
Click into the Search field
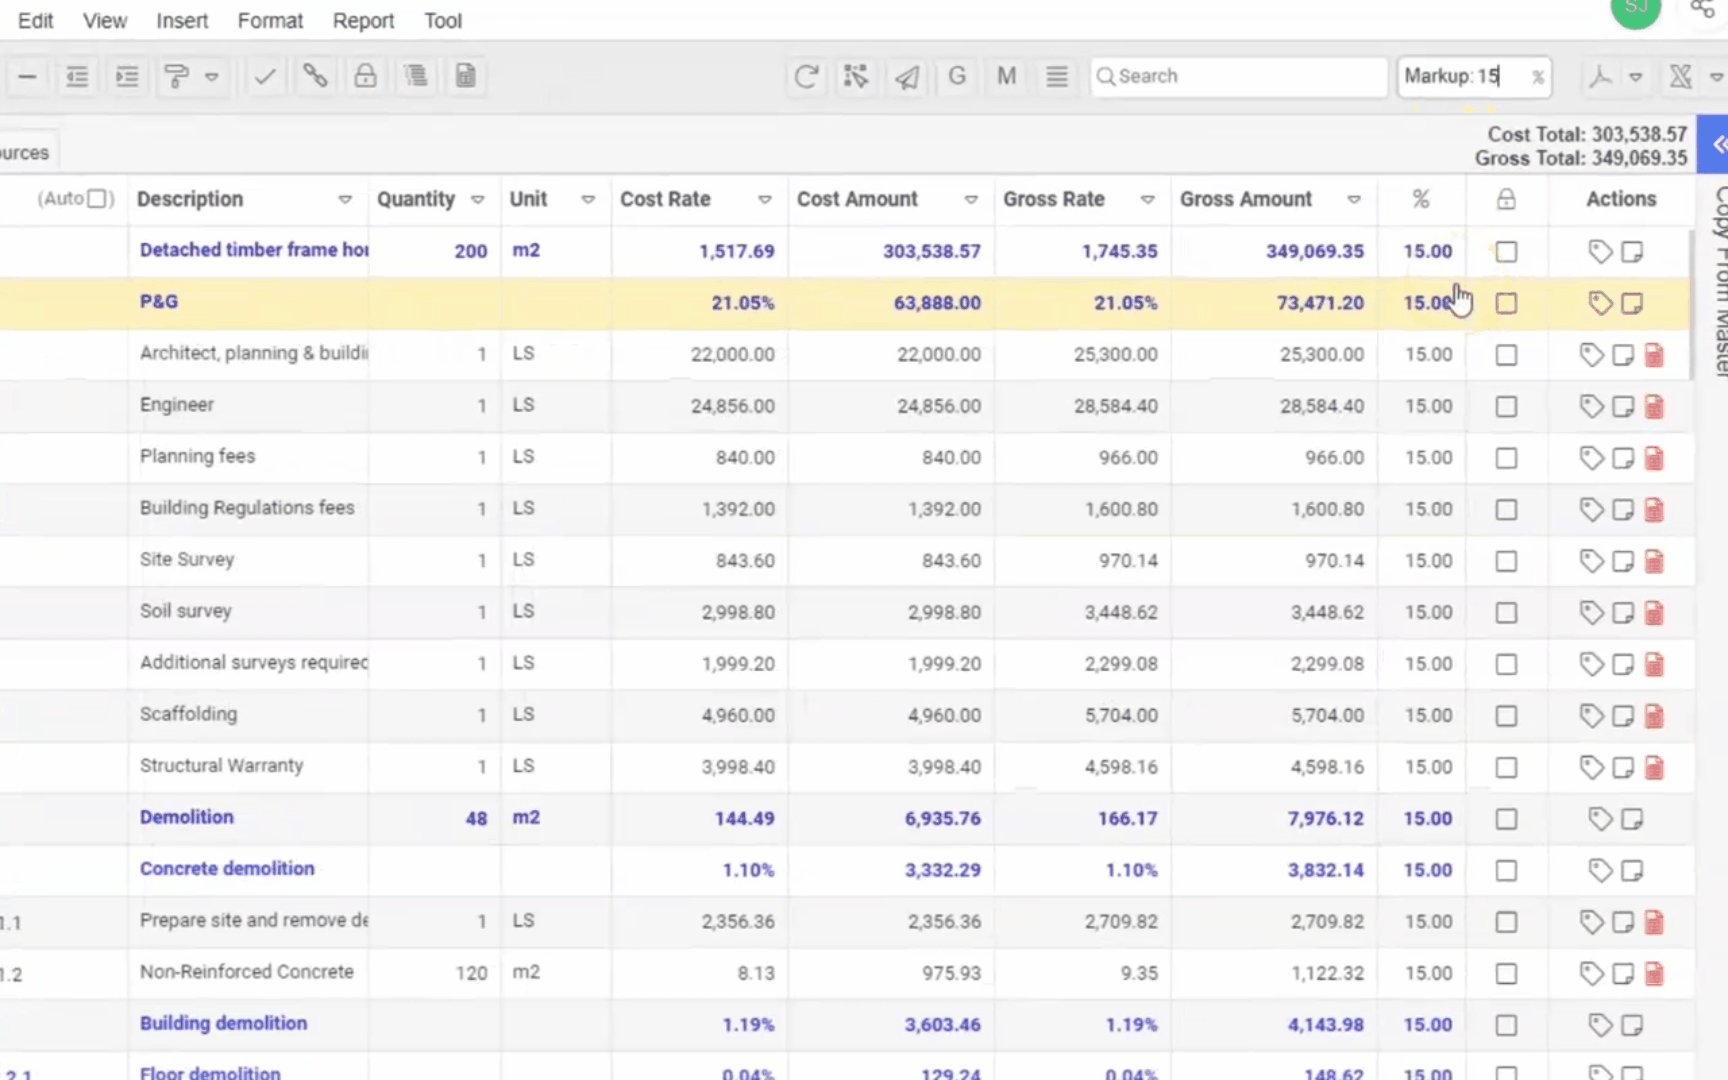click(x=1240, y=77)
